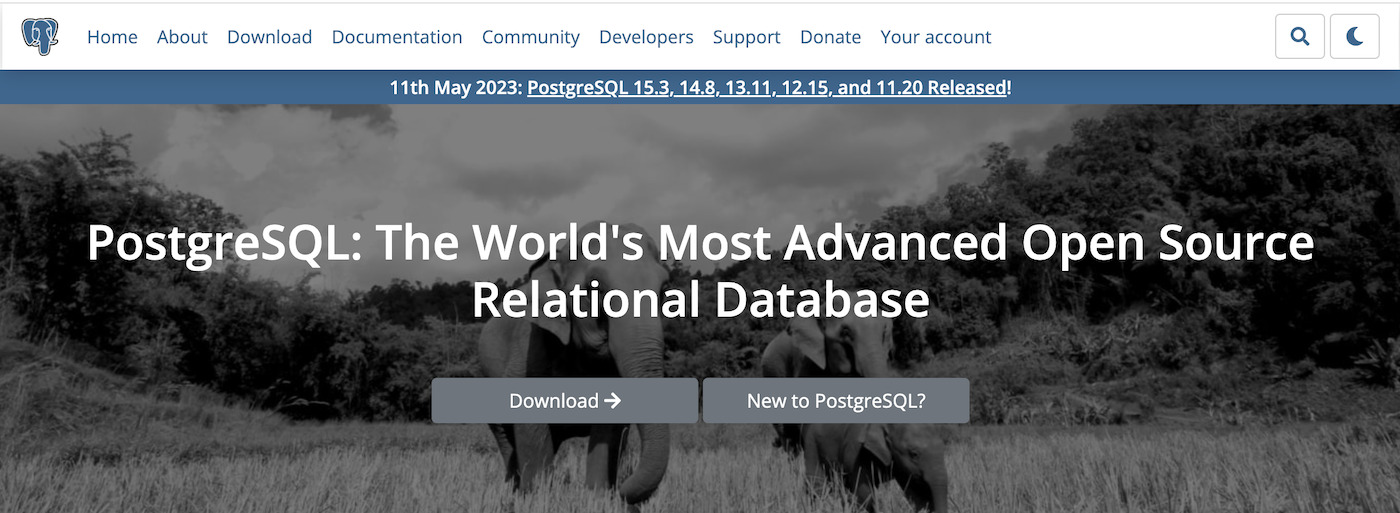1400x513 pixels.
Task: Click the "Download" label on the hero button
Action: click(553, 401)
